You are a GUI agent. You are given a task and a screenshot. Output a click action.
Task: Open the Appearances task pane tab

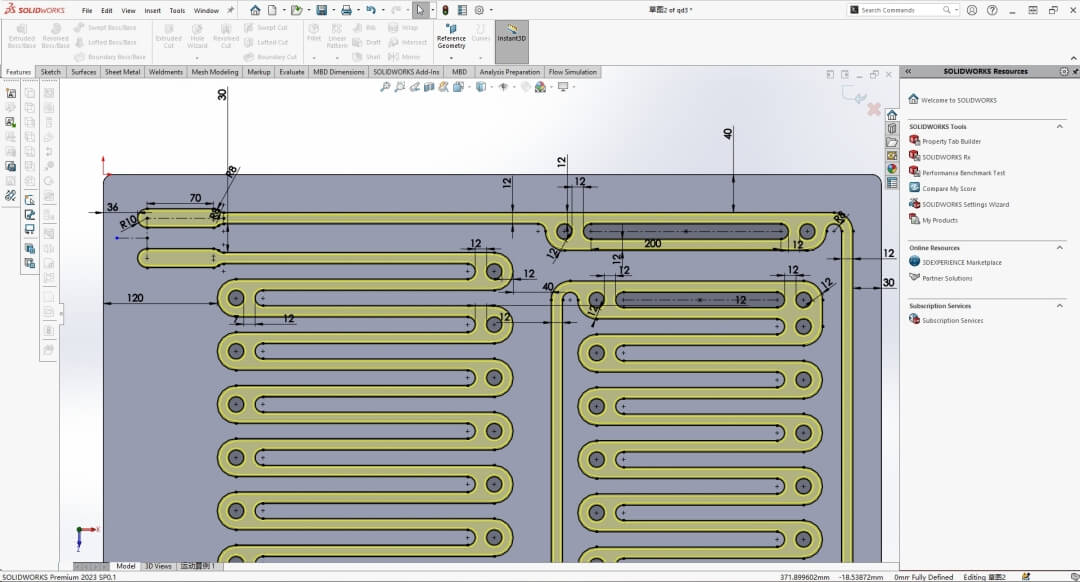(892, 169)
